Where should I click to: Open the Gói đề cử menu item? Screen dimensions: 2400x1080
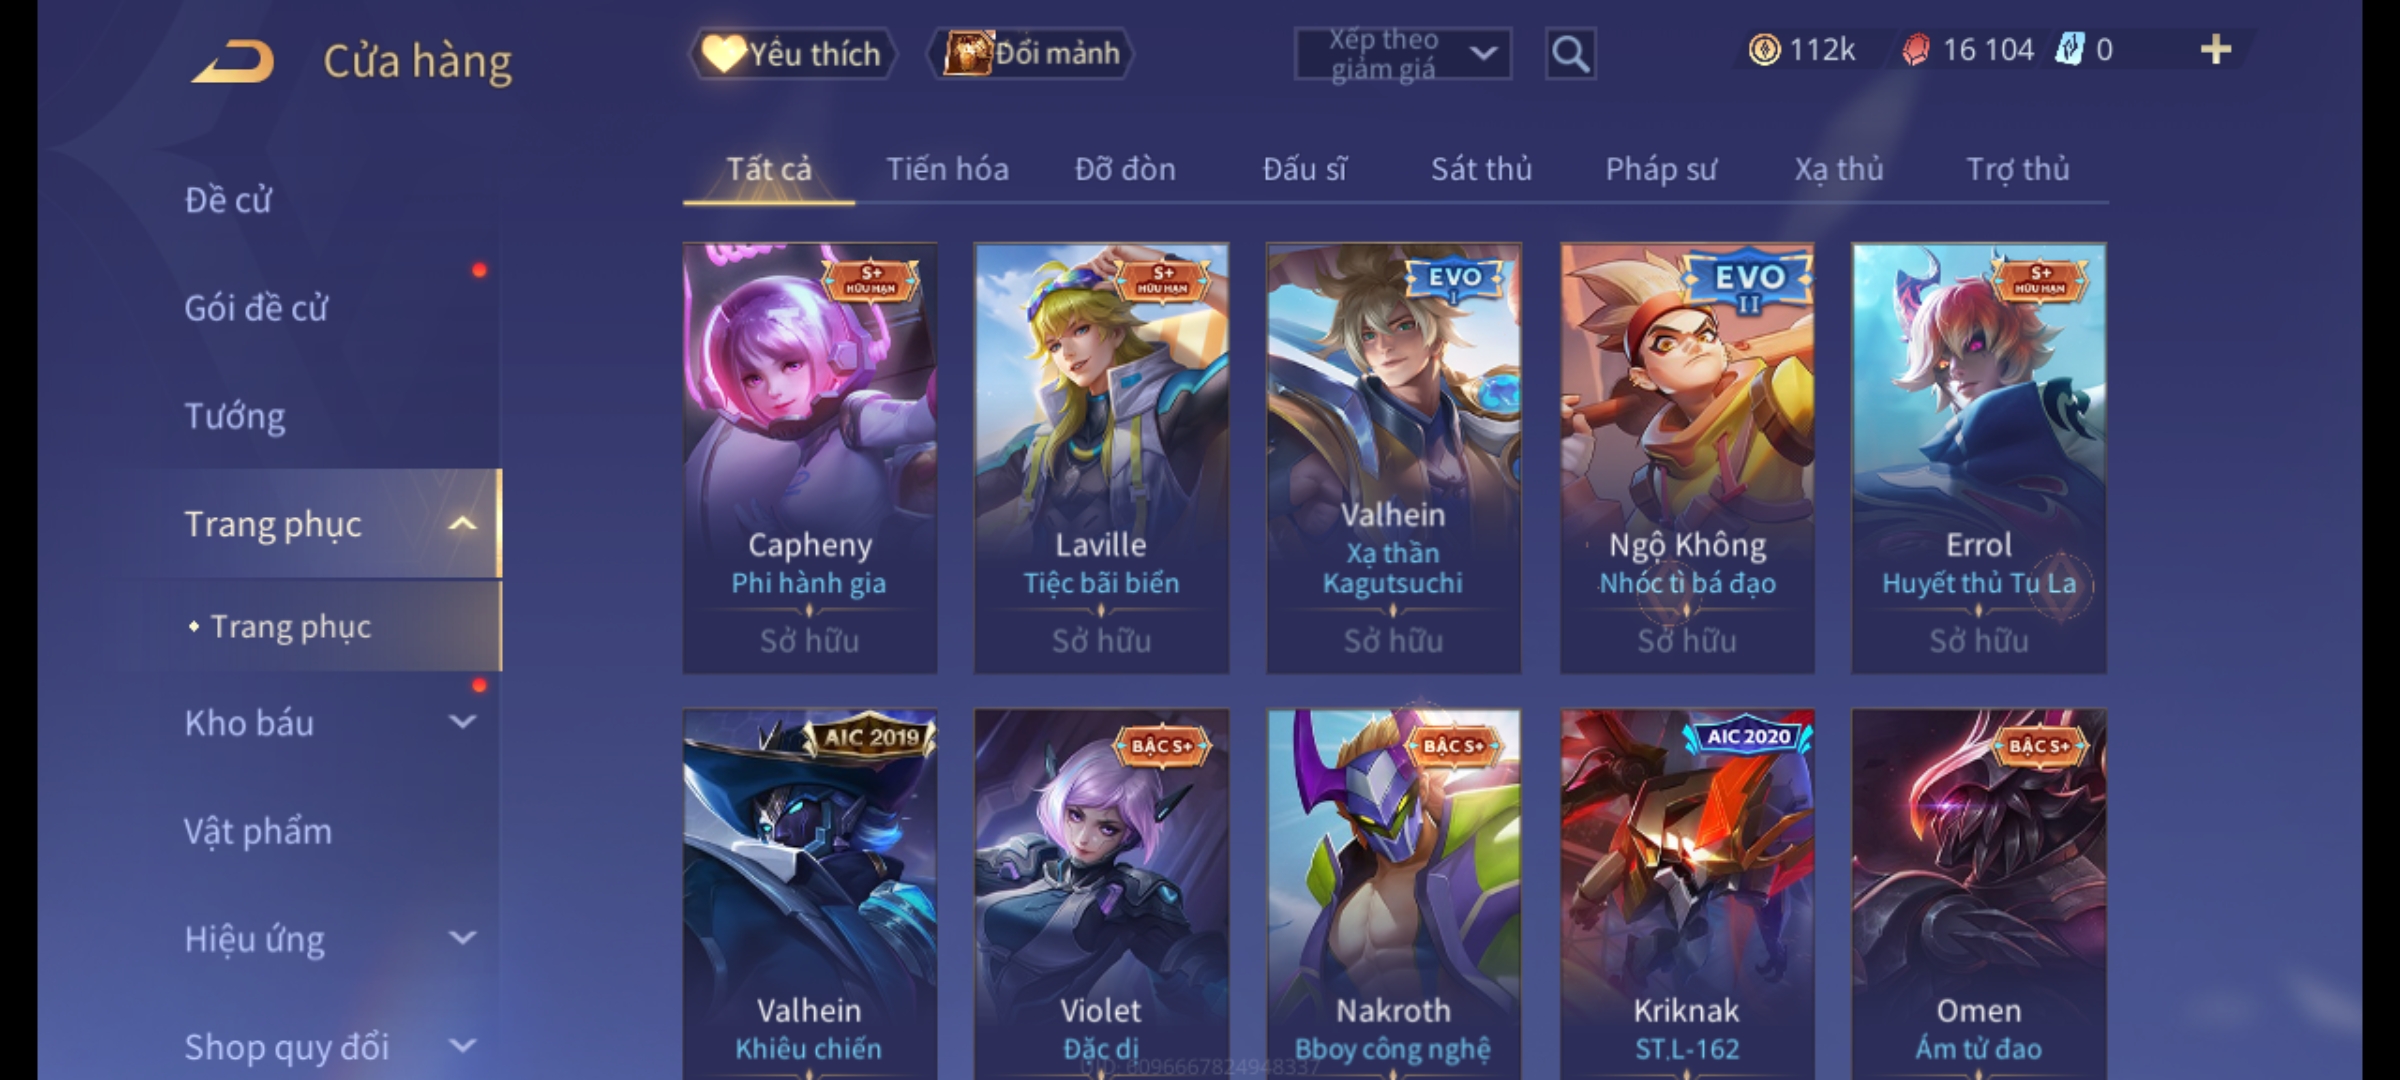point(256,308)
